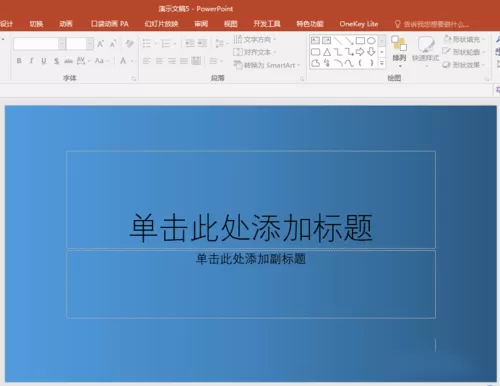The width and height of the screenshot is (500, 386).
Task: Apply distributed alignment
Action: 196,61
